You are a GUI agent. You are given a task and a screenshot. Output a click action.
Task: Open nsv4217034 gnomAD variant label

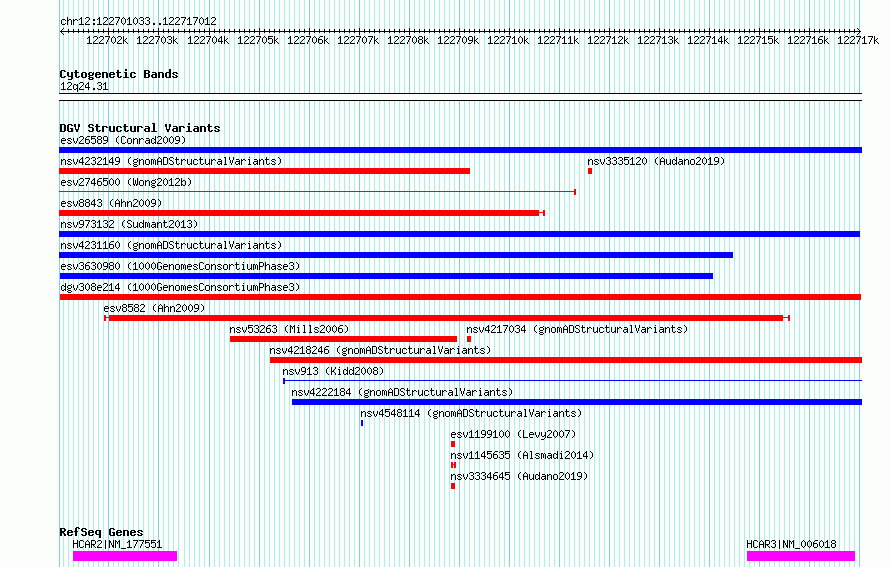pyautogui.click(x=577, y=329)
